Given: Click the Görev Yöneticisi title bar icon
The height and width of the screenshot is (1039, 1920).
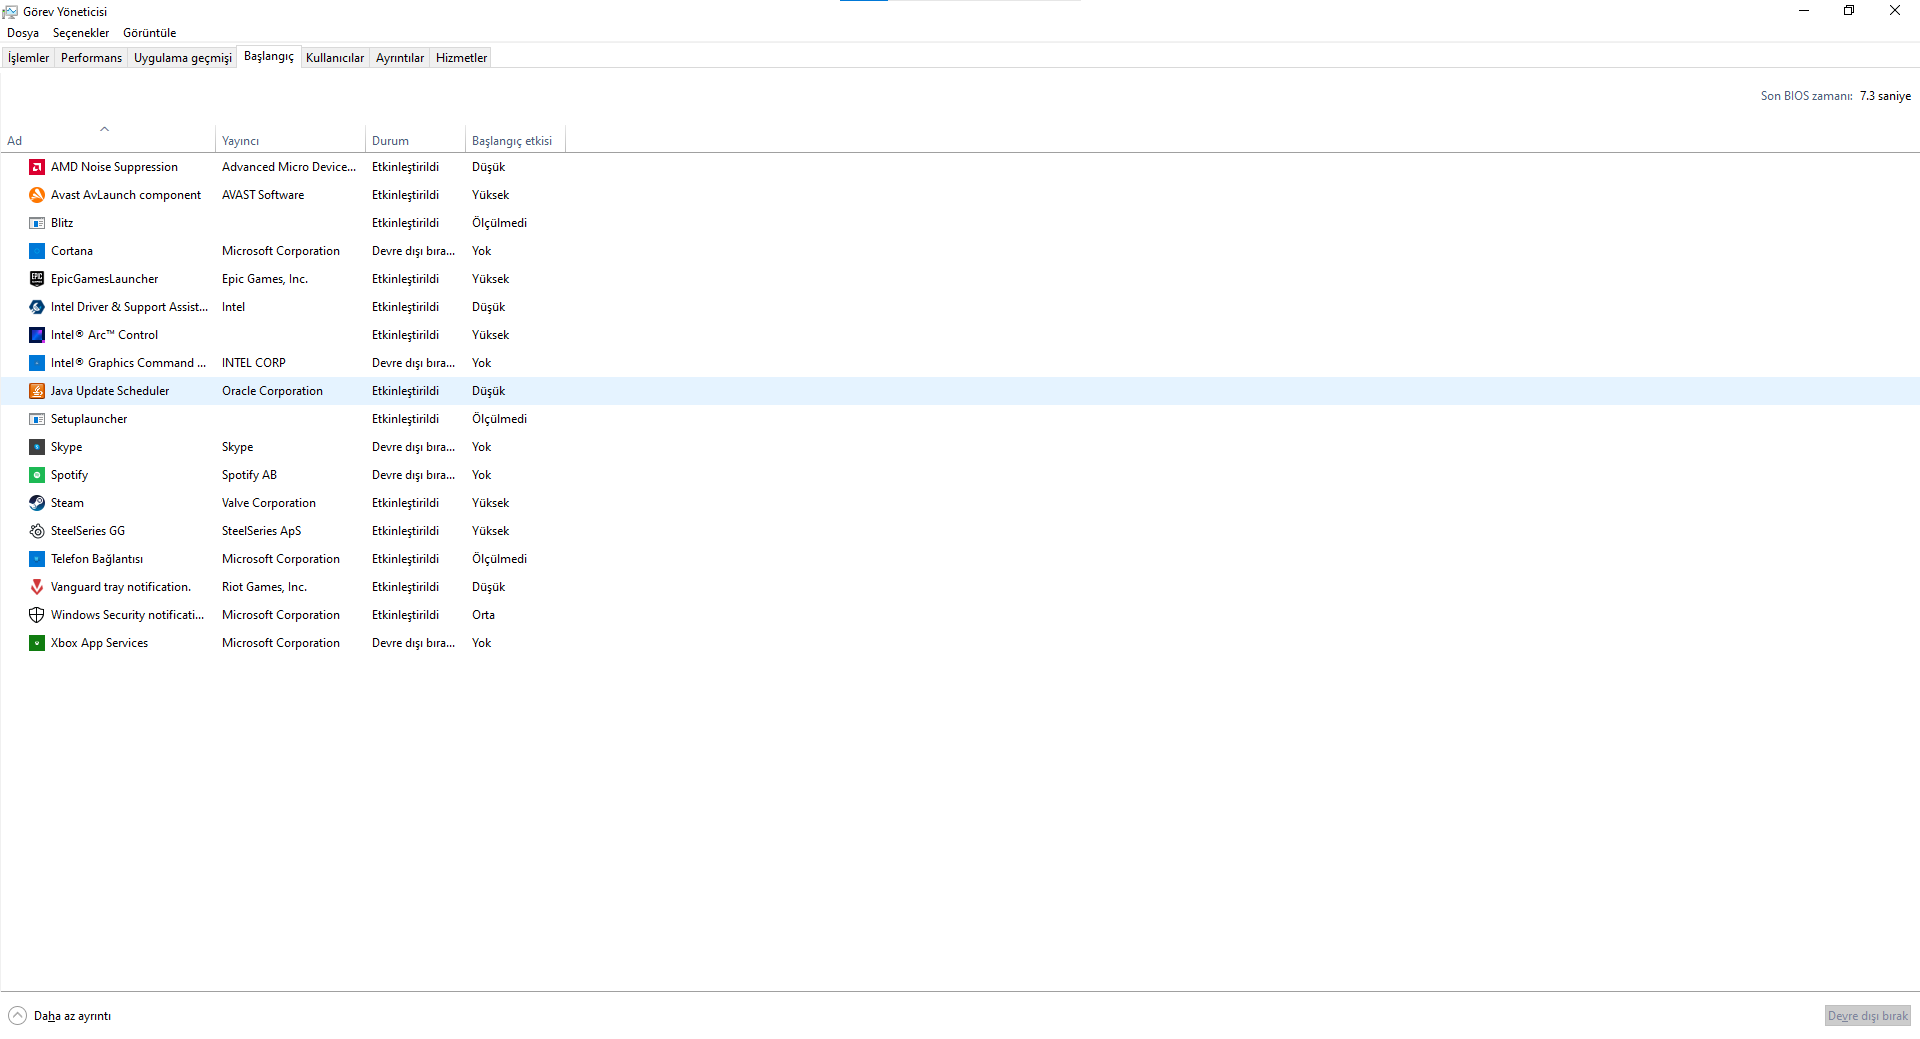Looking at the screenshot, I should [x=10, y=12].
